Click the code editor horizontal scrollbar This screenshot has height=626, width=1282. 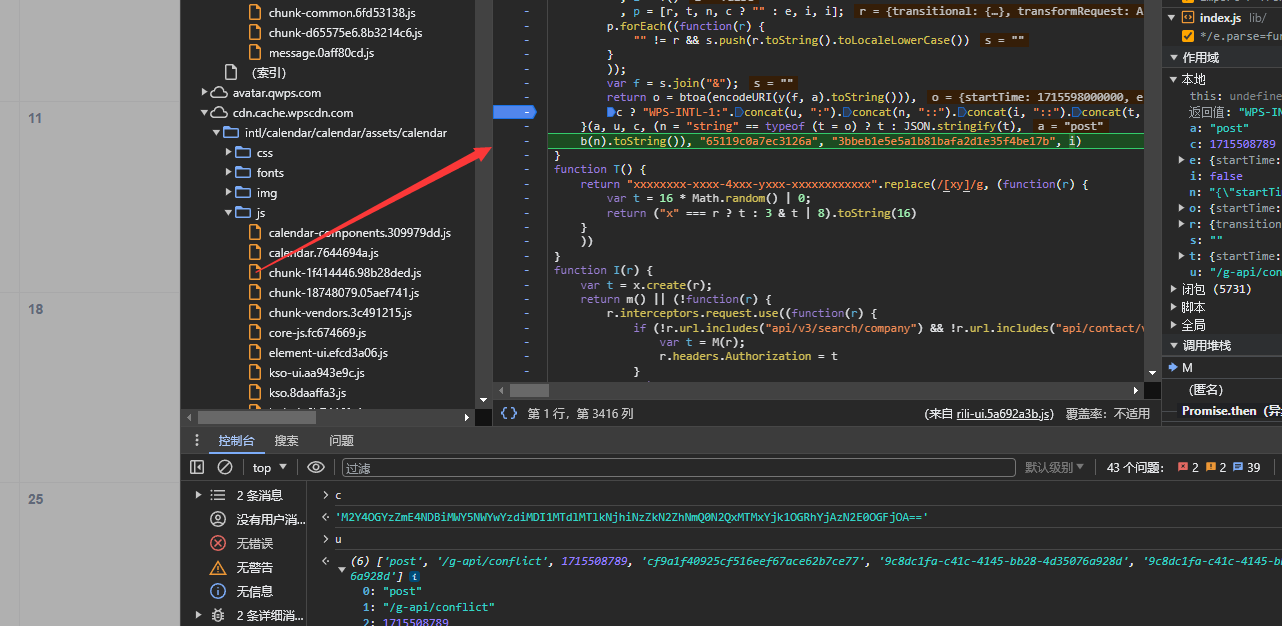coord(529,390)
